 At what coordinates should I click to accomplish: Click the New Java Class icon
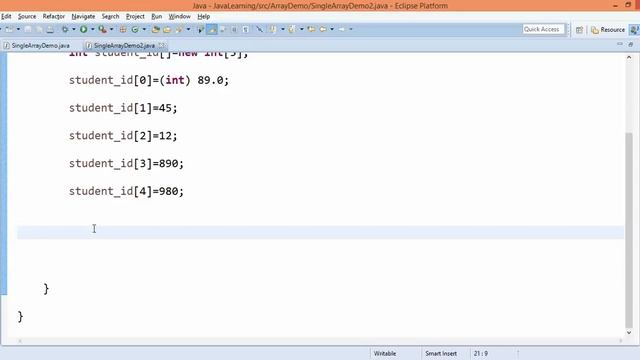point(135,29)
